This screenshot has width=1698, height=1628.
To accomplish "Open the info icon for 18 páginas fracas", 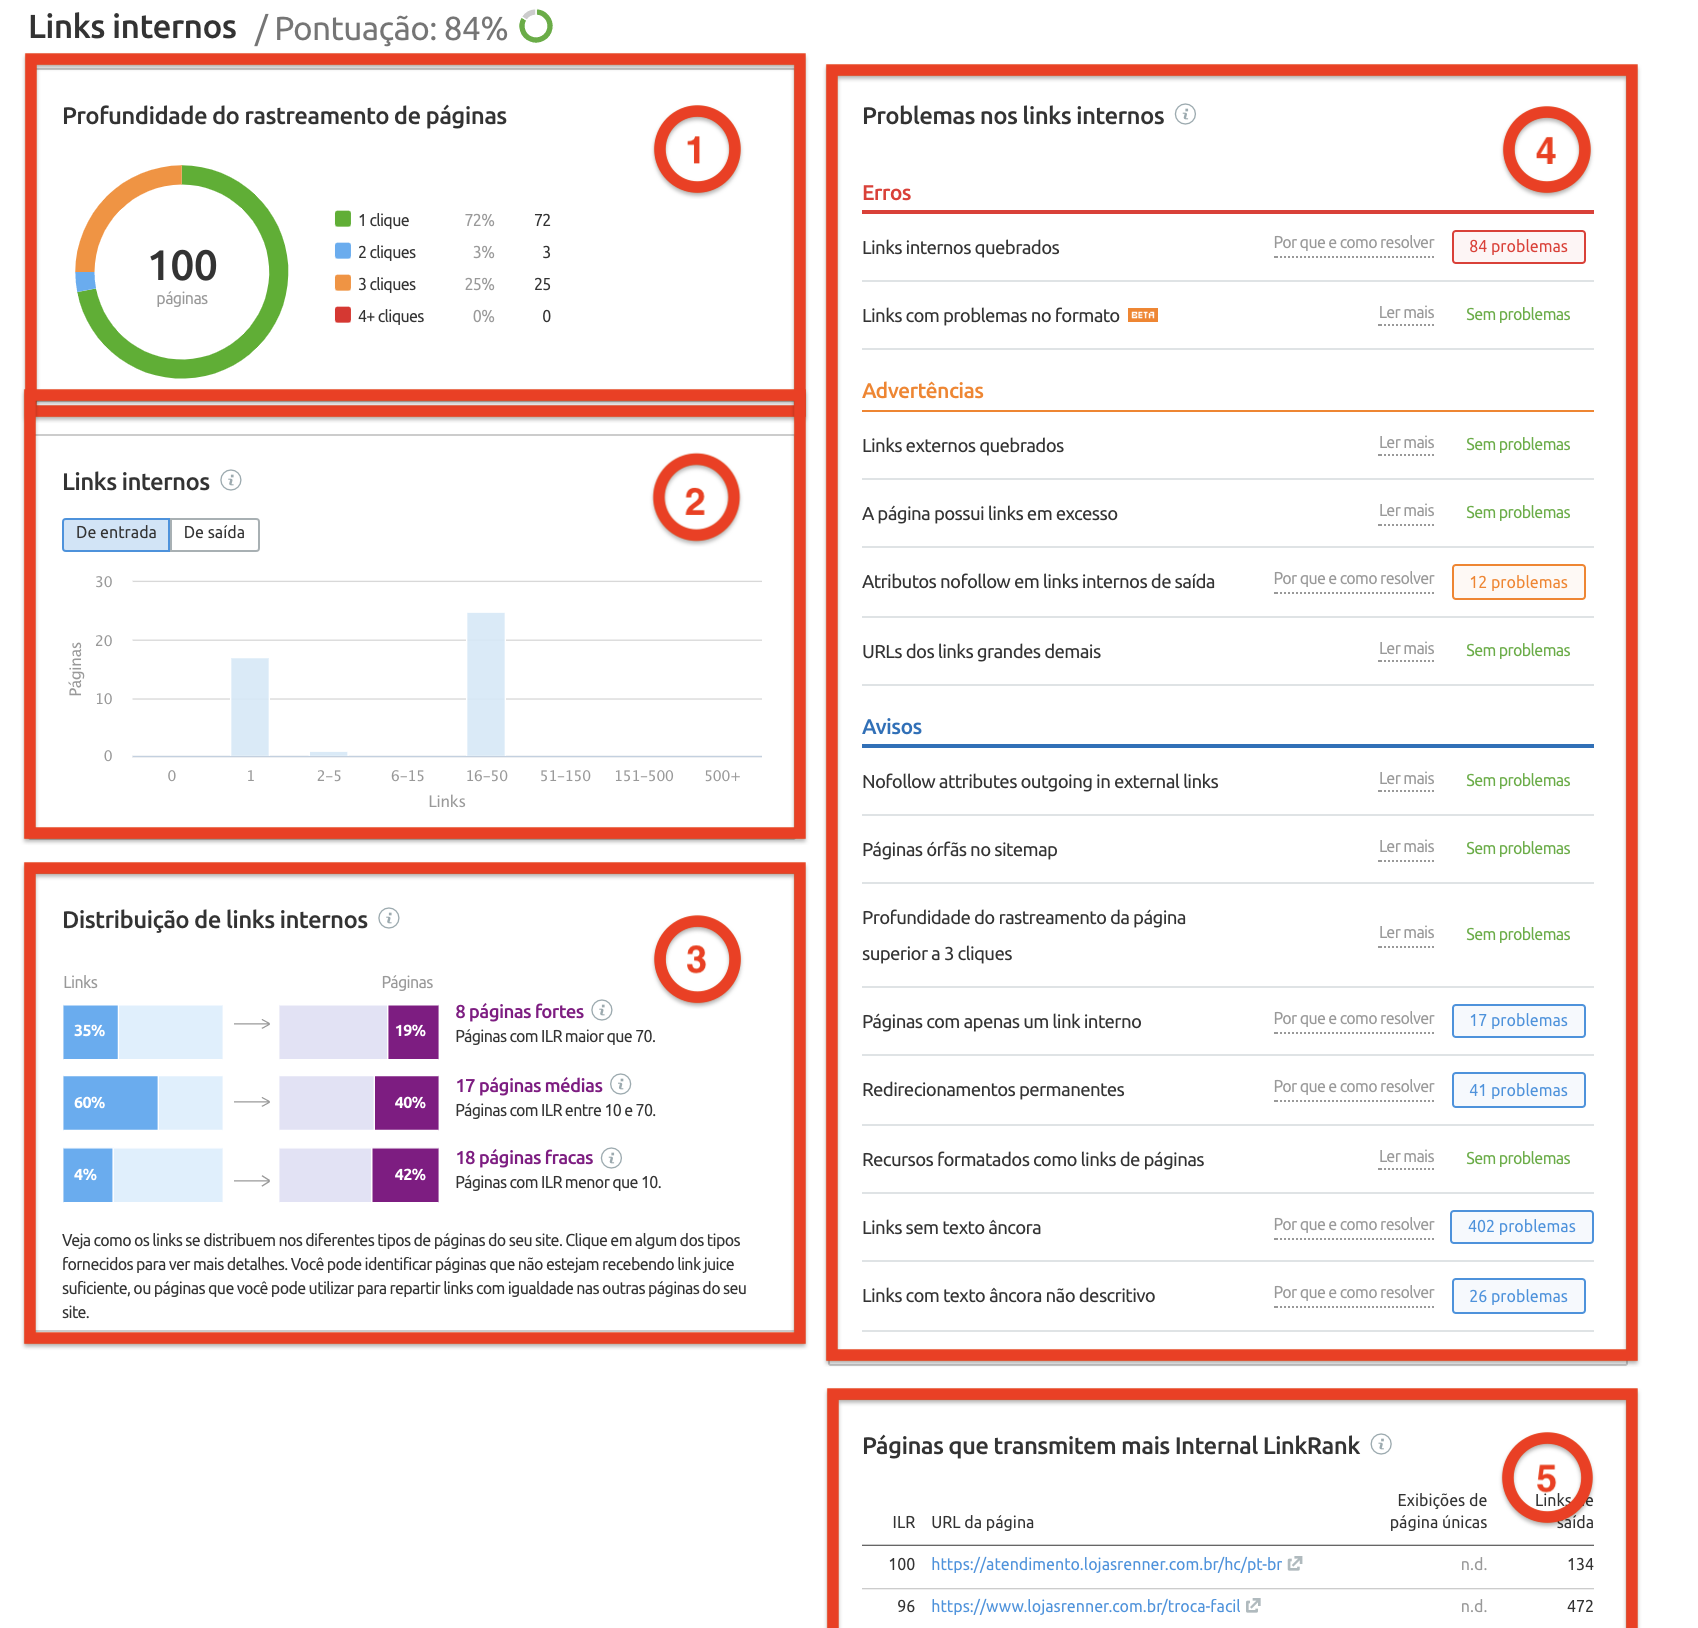I will [x=612, y=1156].
